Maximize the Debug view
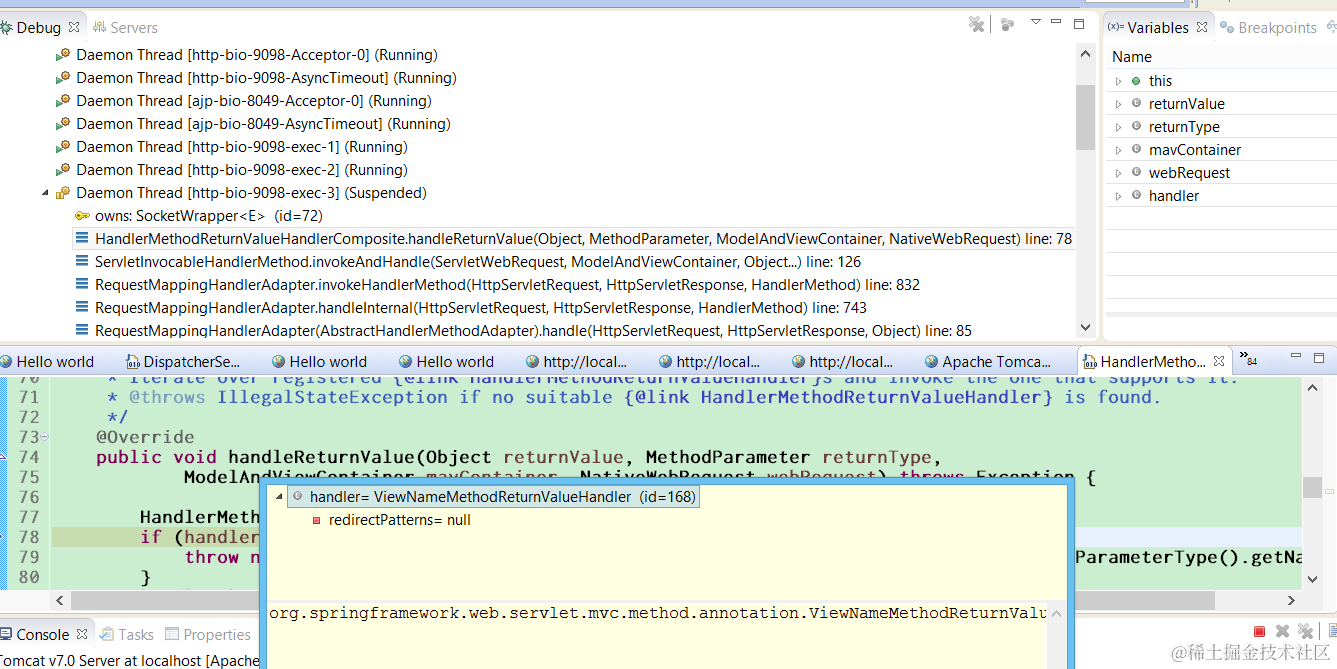The width and height of the screenshot is (1337, 669). pos(1079,23)
